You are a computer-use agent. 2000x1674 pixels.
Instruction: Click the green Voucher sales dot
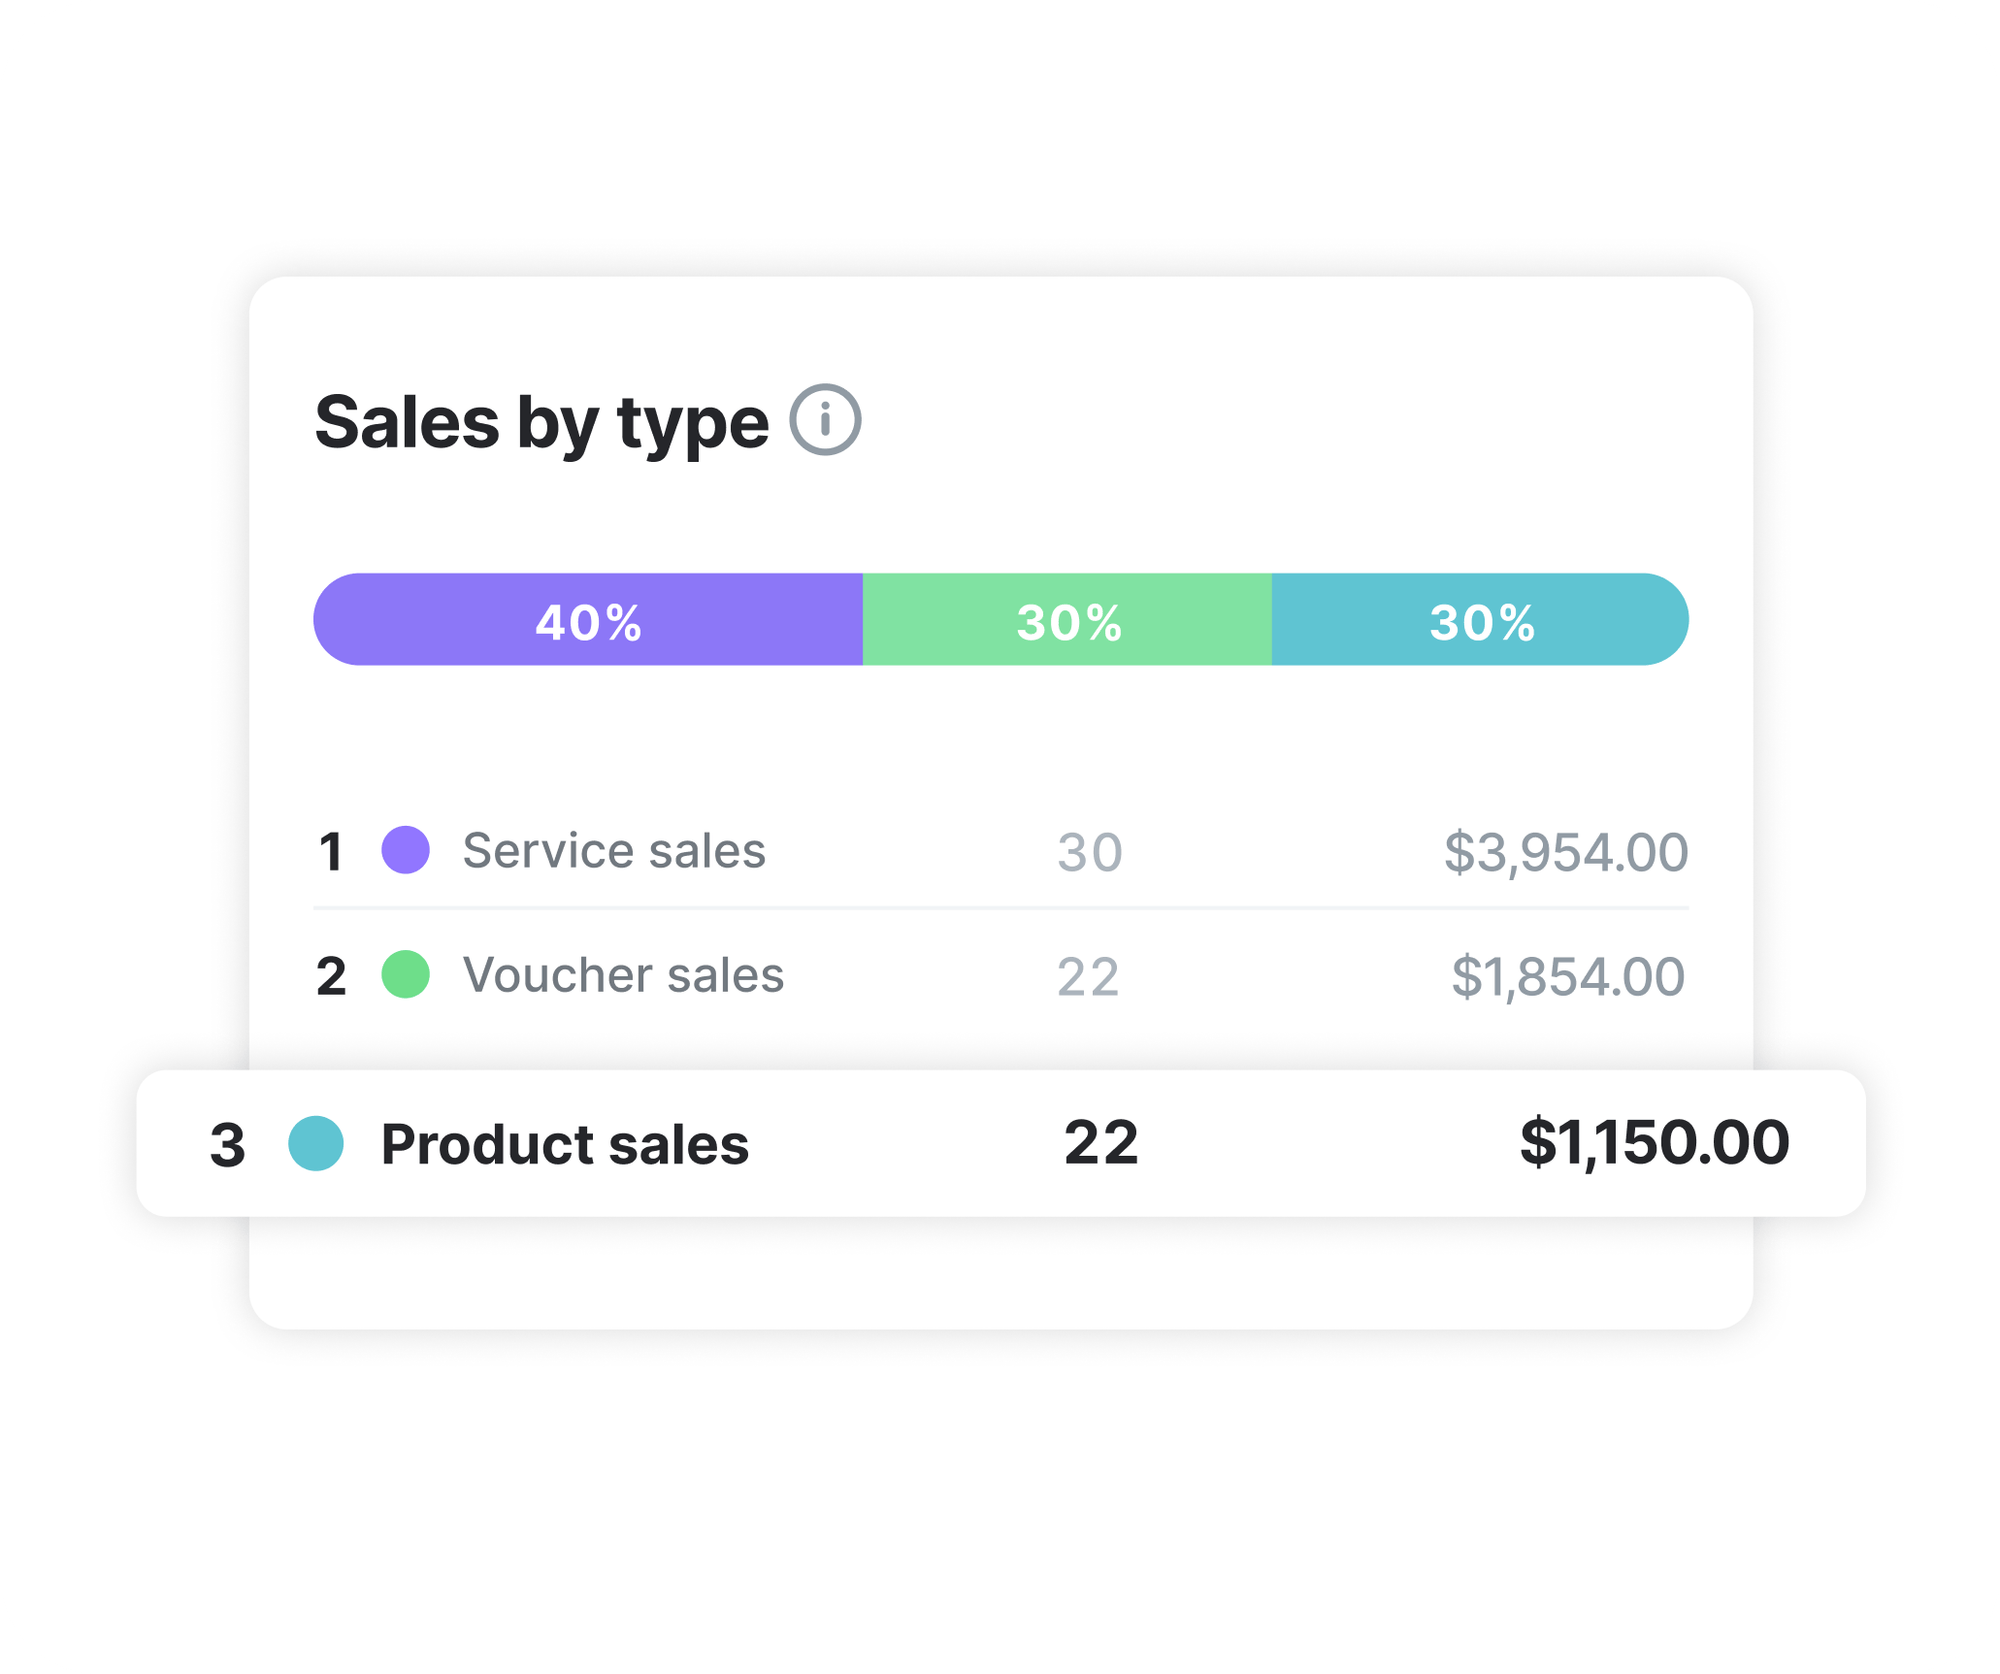point(406,974)
